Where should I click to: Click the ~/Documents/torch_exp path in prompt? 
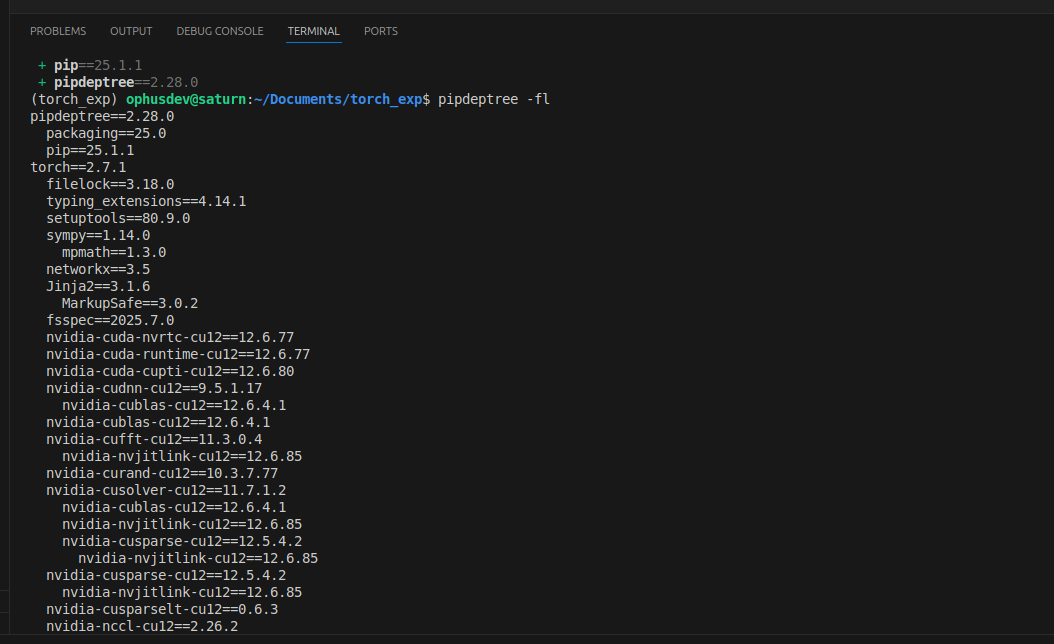[x=338, y=99]
